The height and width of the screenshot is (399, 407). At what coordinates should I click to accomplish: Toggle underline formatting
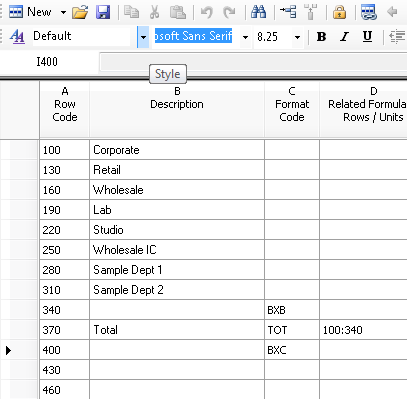(x=367, y=36)
